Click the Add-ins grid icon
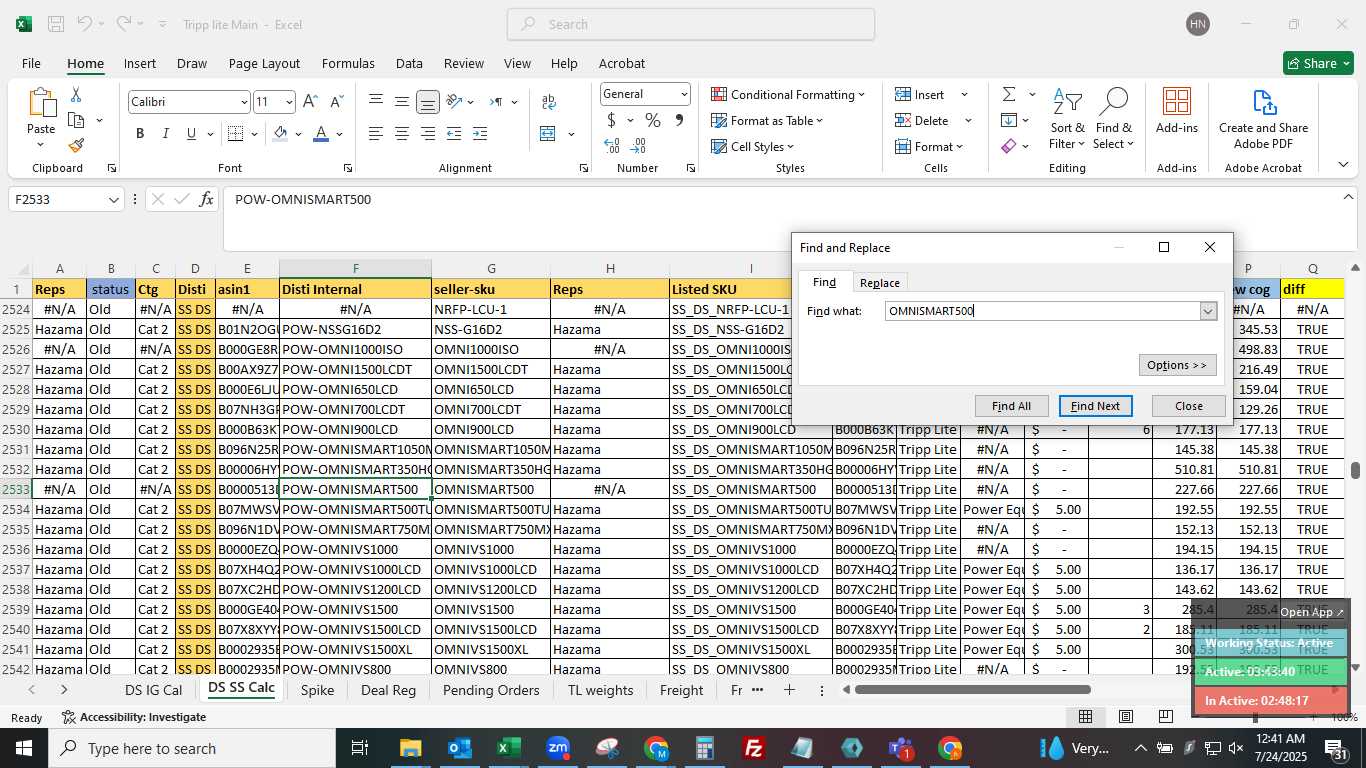 click(1177, 102)
